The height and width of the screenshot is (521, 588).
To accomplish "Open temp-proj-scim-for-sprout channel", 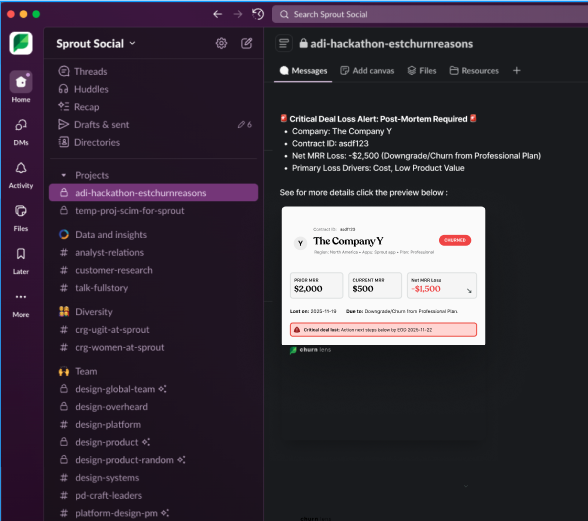I will point(154,211).
